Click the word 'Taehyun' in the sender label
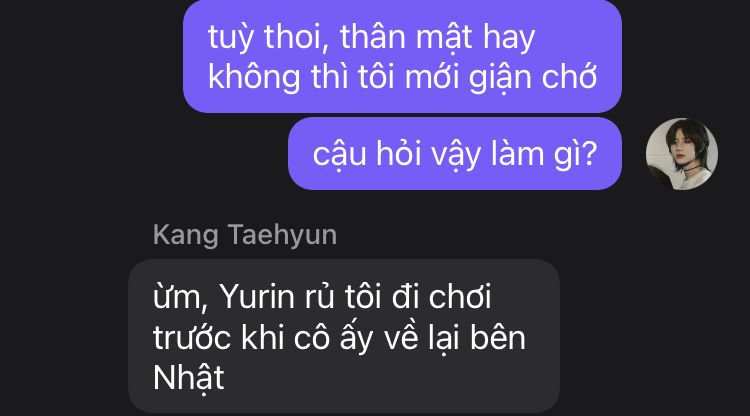The image size is (750, 416). coord(283,236)
